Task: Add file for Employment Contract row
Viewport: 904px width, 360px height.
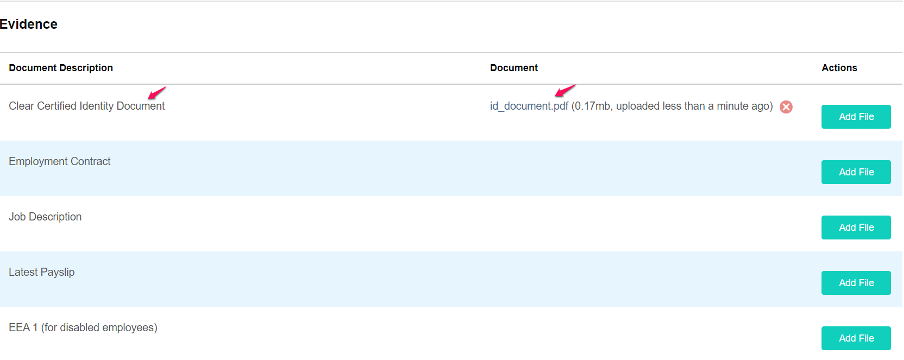Action: pyautogui.click(x=856, y=172)
